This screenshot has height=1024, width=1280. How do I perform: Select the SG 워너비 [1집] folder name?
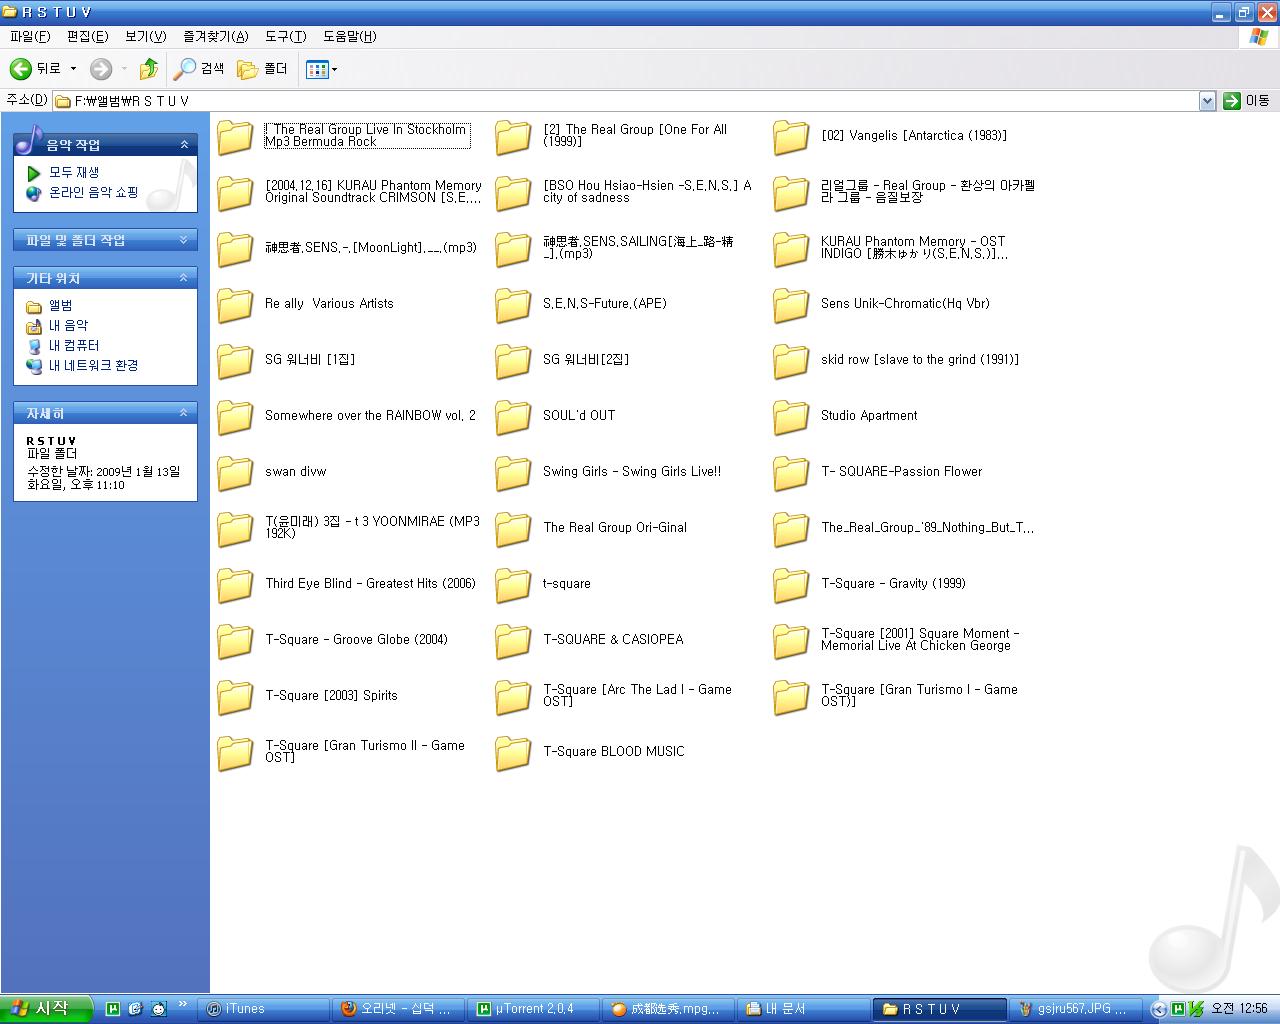[310, 360]
